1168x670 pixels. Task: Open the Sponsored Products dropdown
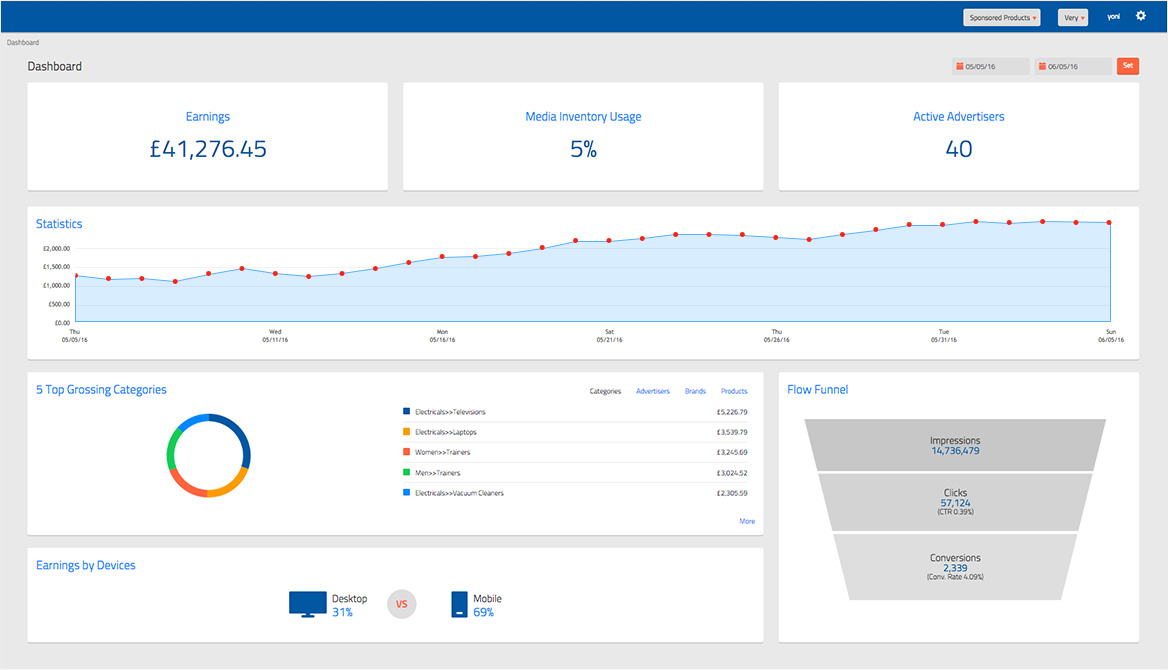1002,17
